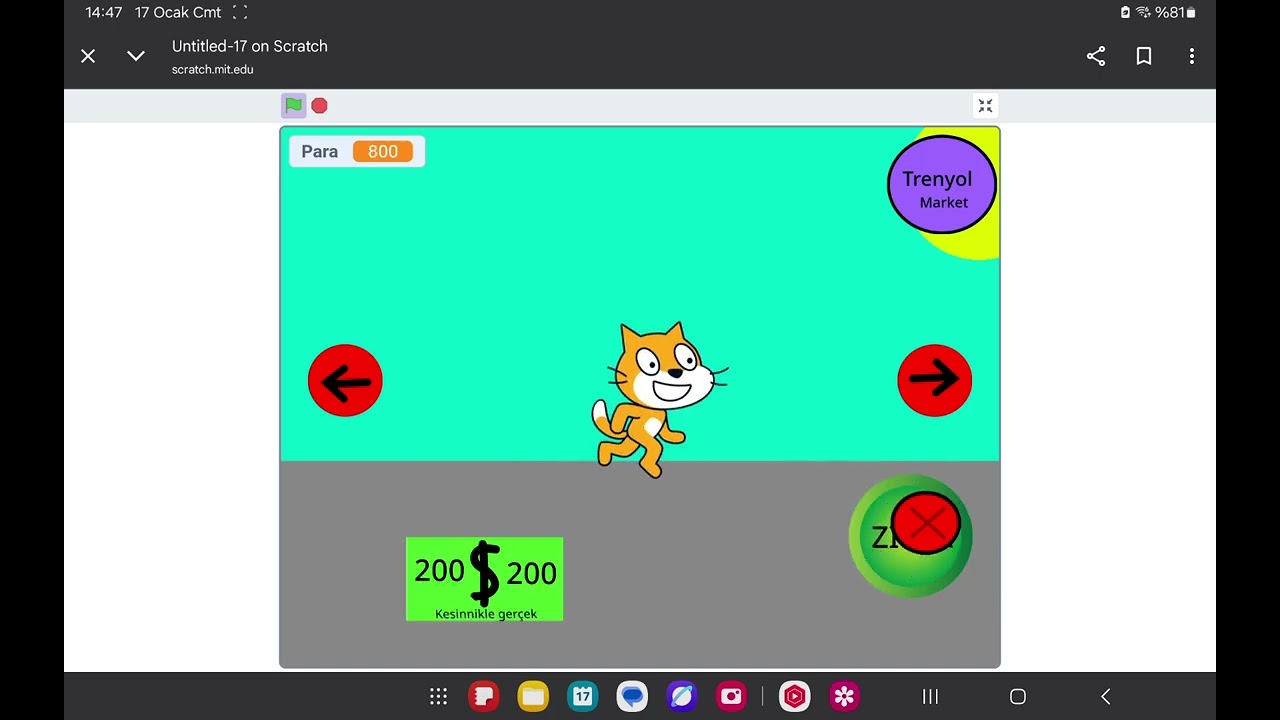The width and height of the screenshot is (1280, 720).
Task: Tap the screenshot capture status icon
Action: point(239,12)
